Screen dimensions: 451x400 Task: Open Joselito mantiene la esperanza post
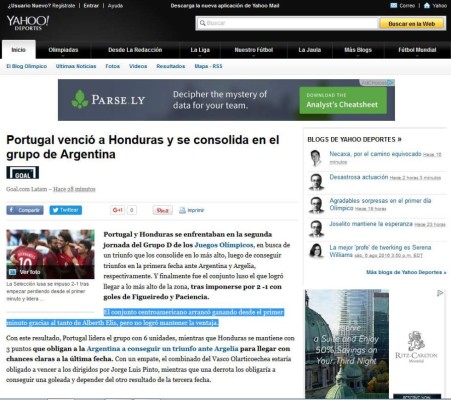(x=371, y=224)
